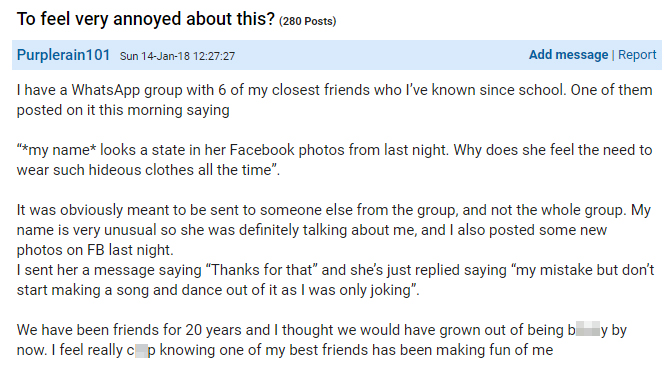Click the quoted "*my name* looks a state" text
Viewport: 672px width, 373px height.
(x=334, y=160)
